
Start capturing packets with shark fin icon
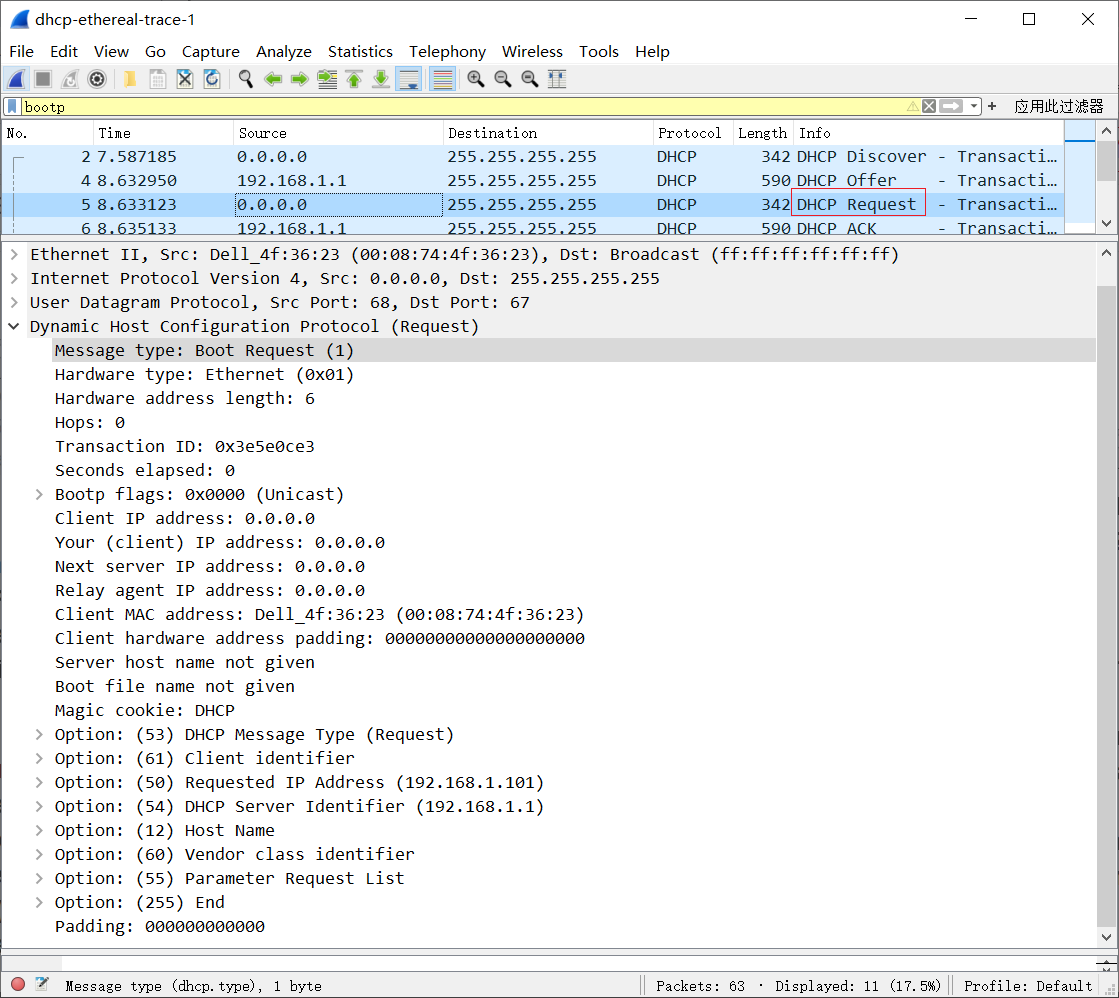pos(16,79)
